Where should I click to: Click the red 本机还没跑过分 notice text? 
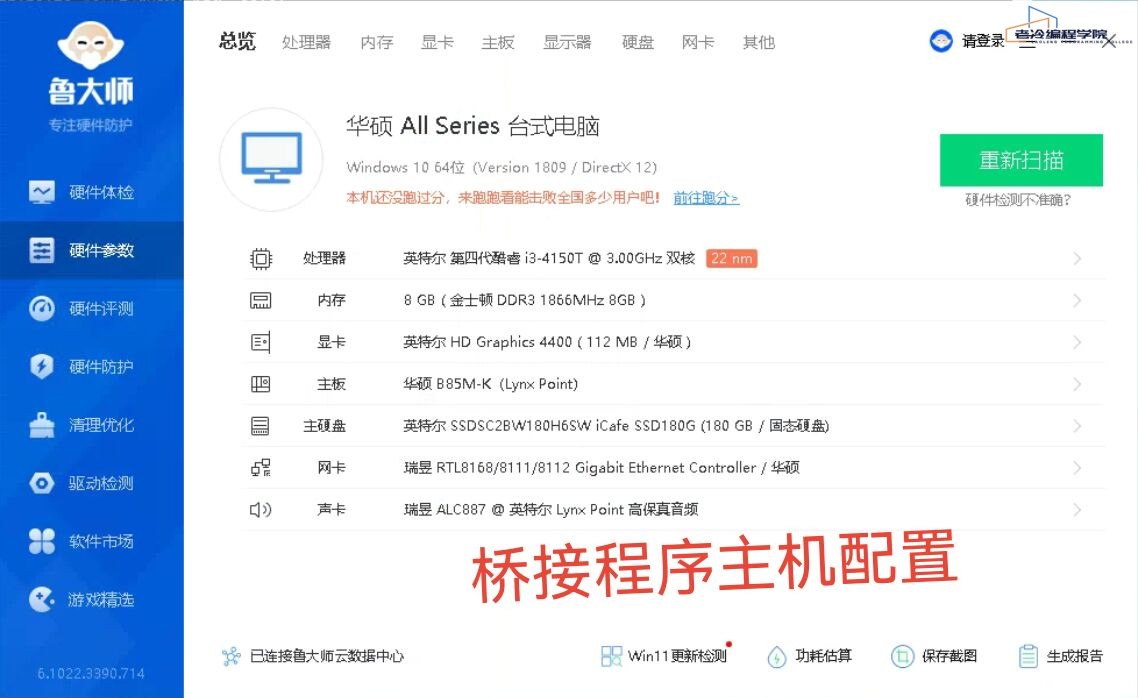coord(502,198)
